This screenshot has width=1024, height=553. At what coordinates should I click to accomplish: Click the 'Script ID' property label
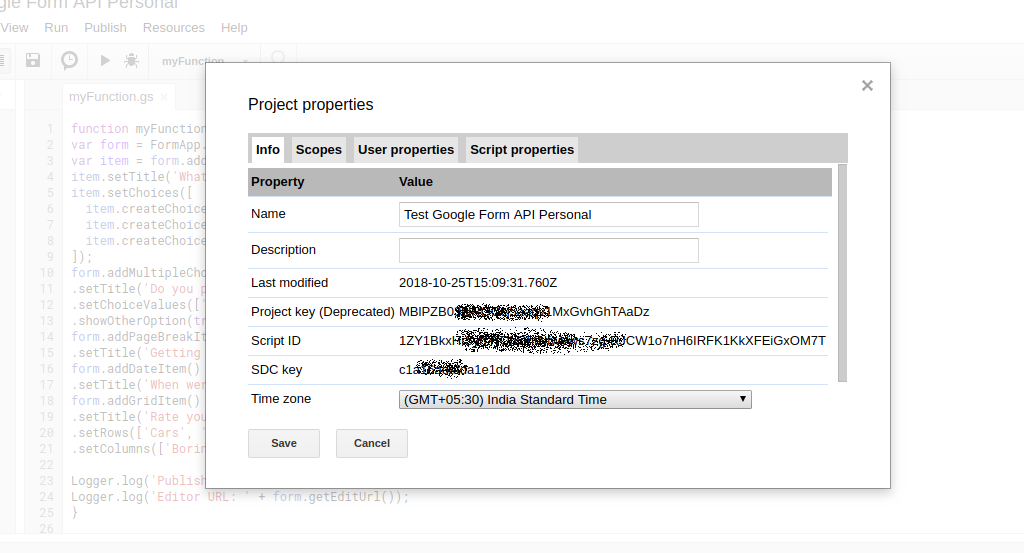(x=276, y=341)
